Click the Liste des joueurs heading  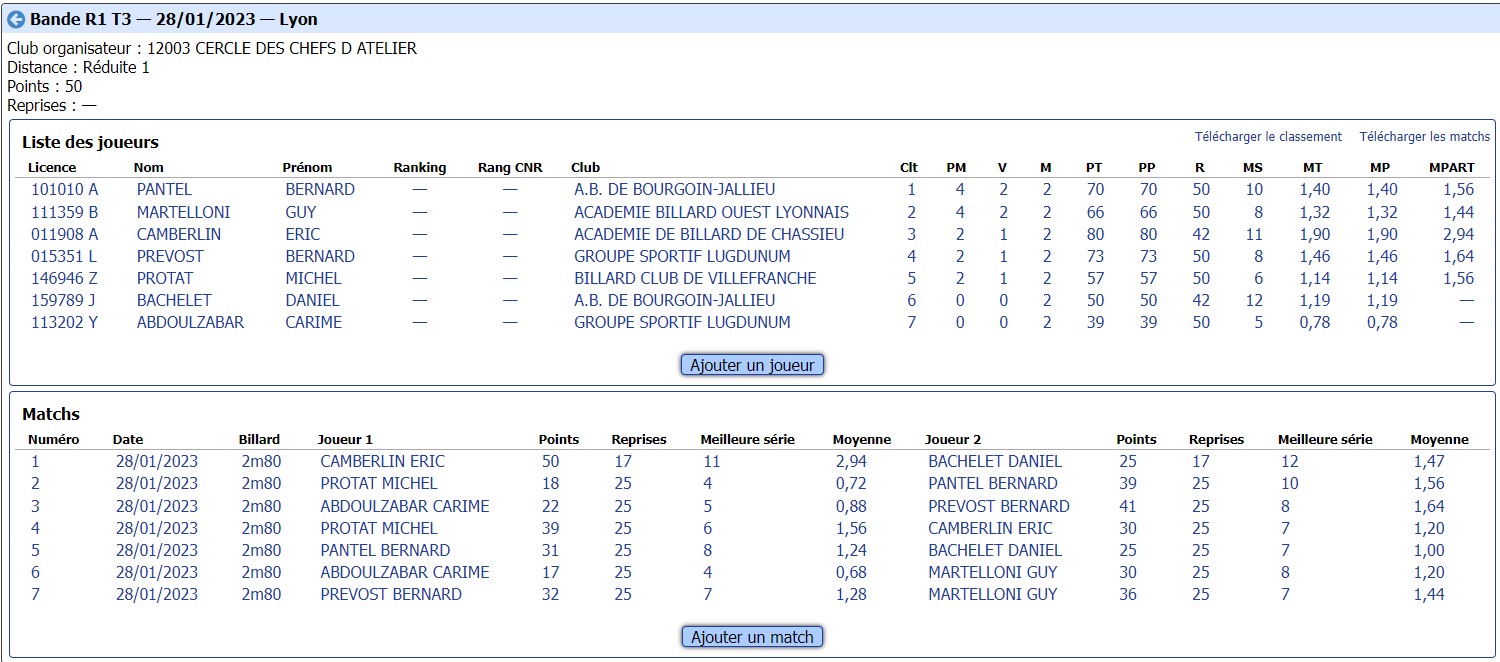point(90,142)
